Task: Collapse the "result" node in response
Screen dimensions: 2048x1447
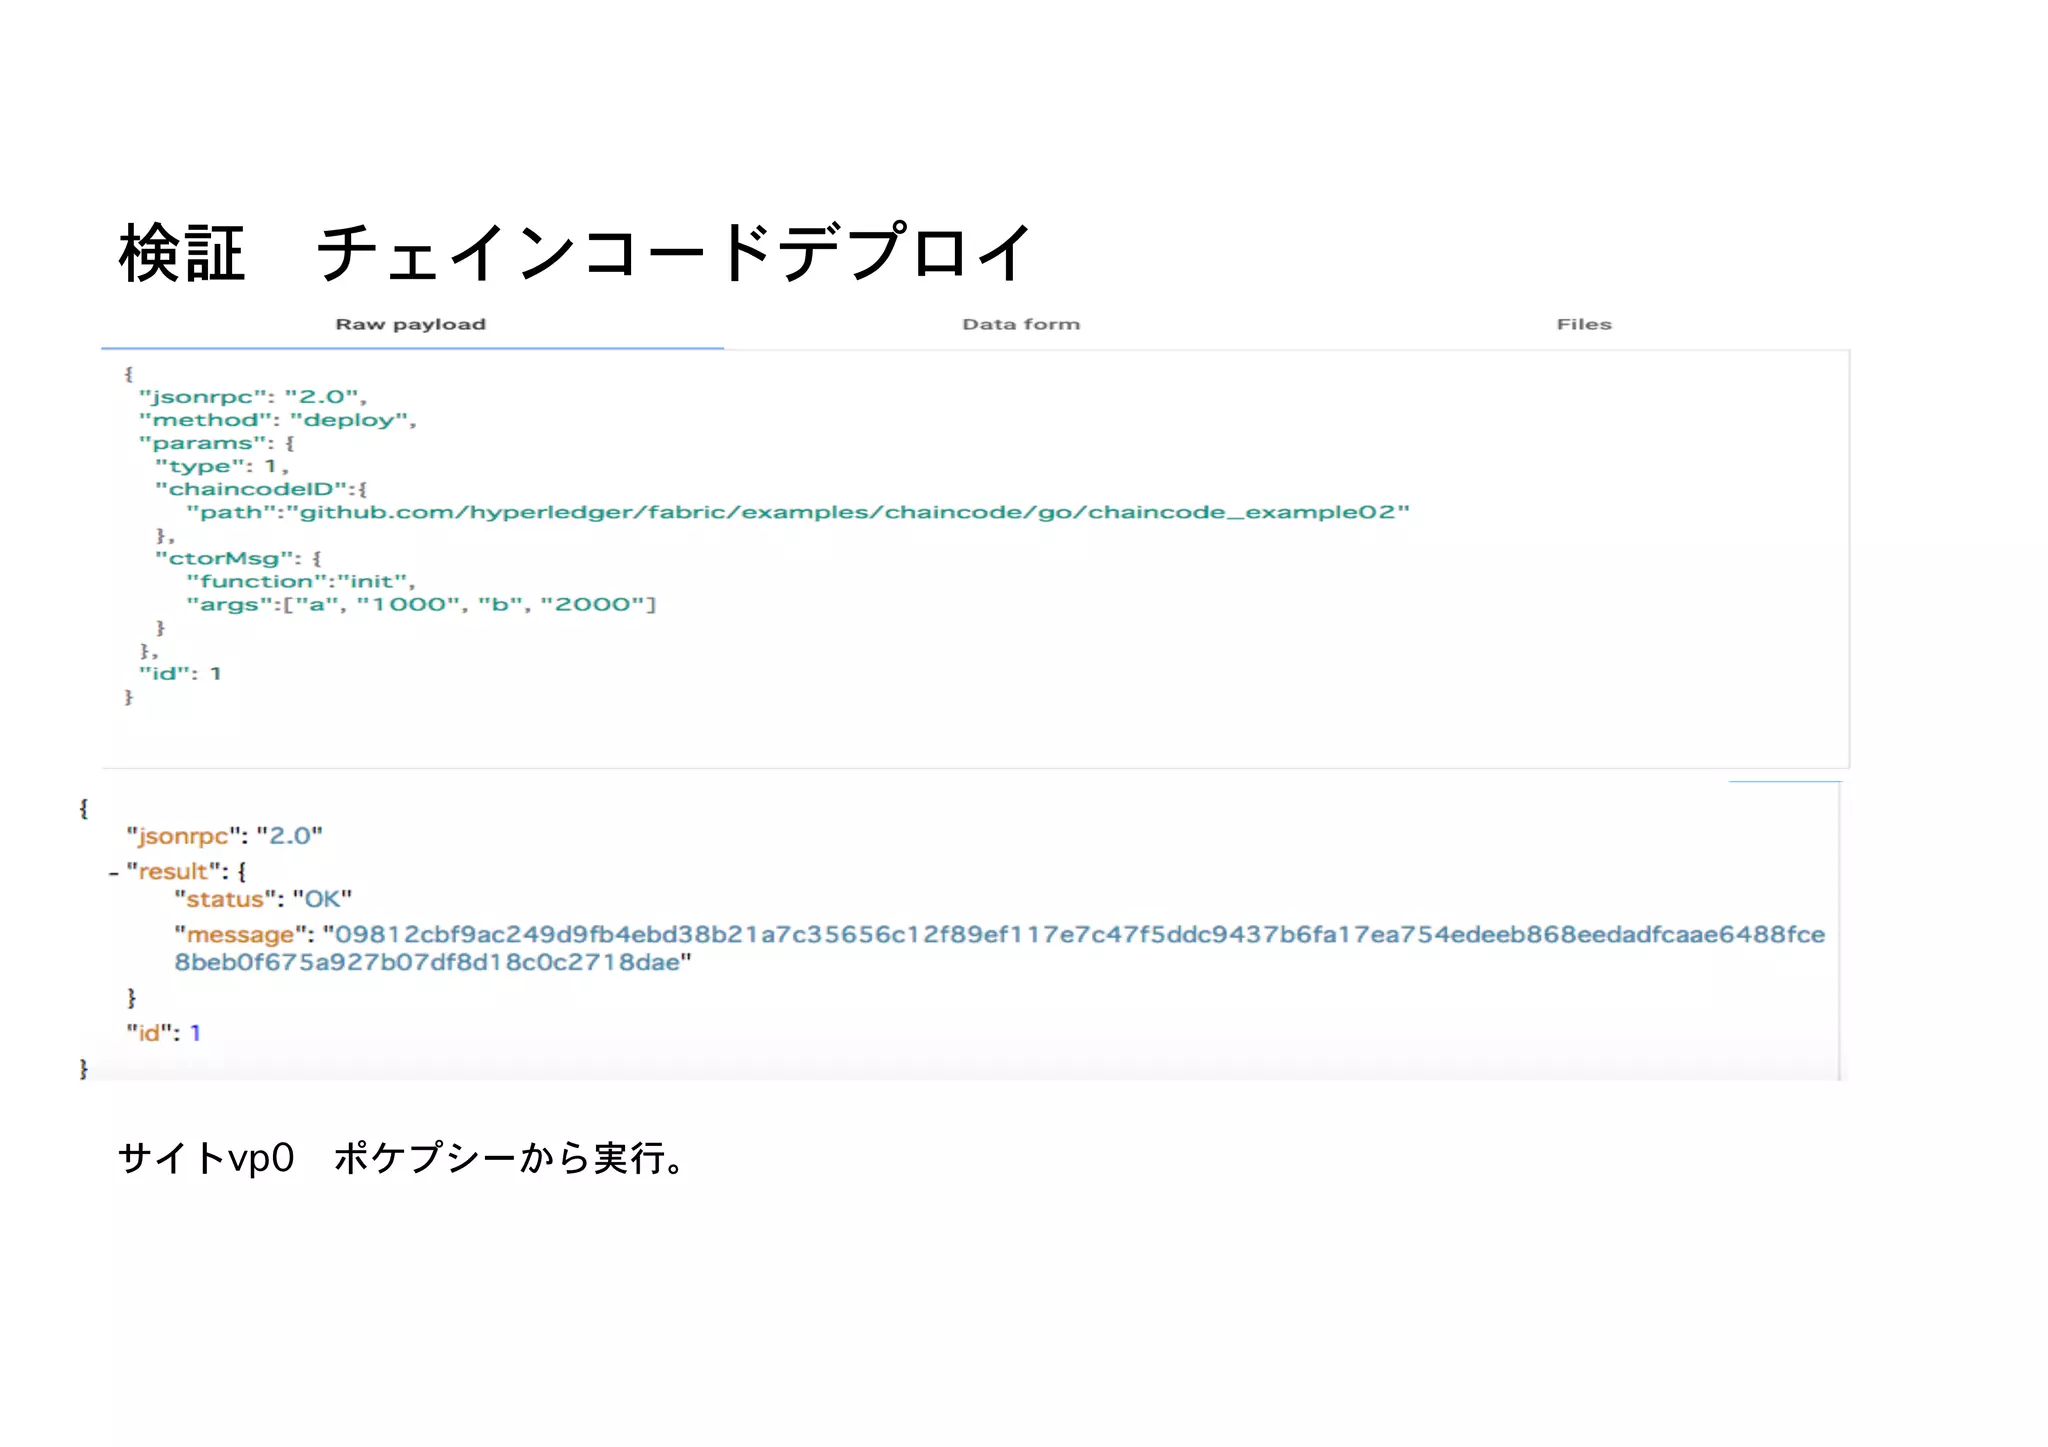Action: pos(114,873)
